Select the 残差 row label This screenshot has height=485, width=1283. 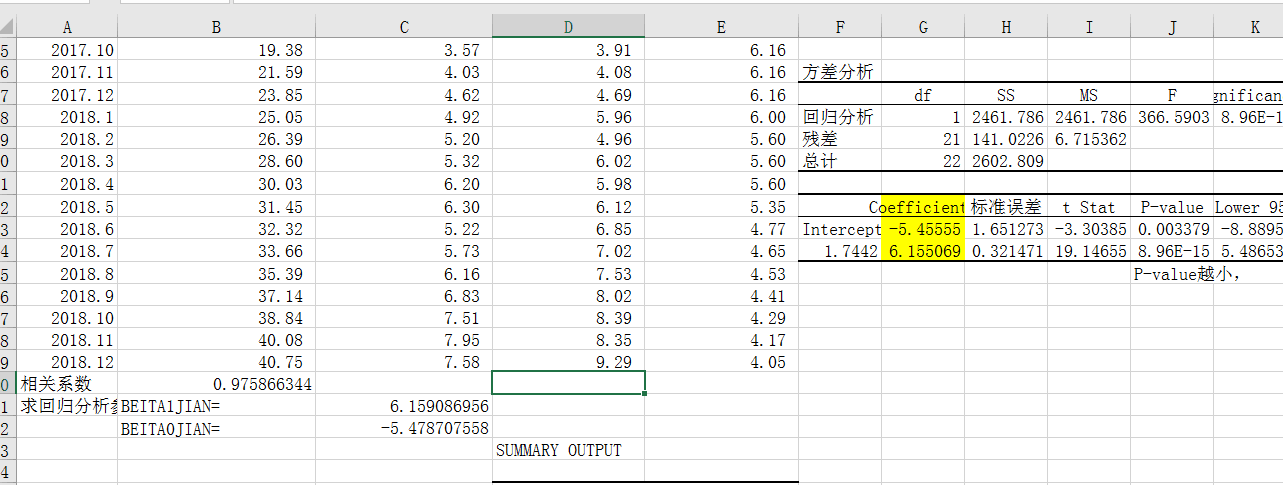[840, 139]
